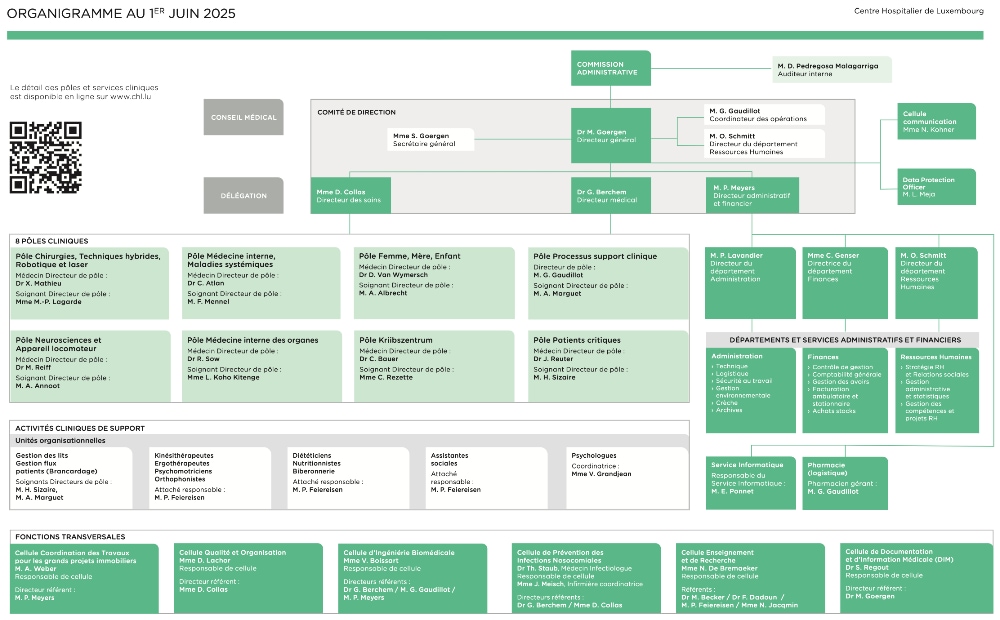The height and width of the screenshot is (620, 1000).
Task: Click the Unités organisationnelles label
Action: (61, 441)
